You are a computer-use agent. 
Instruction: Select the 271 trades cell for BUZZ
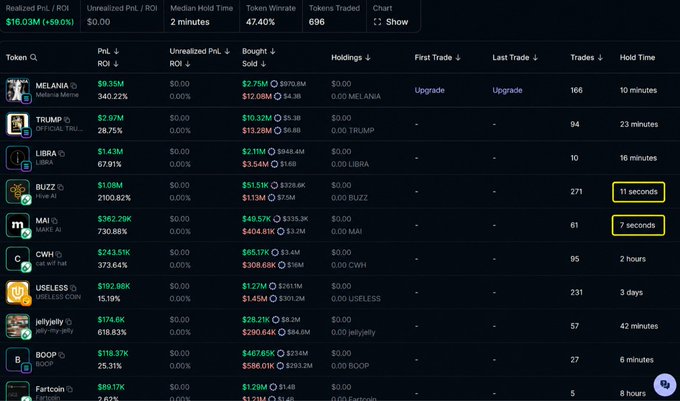(x=576, y=192)
